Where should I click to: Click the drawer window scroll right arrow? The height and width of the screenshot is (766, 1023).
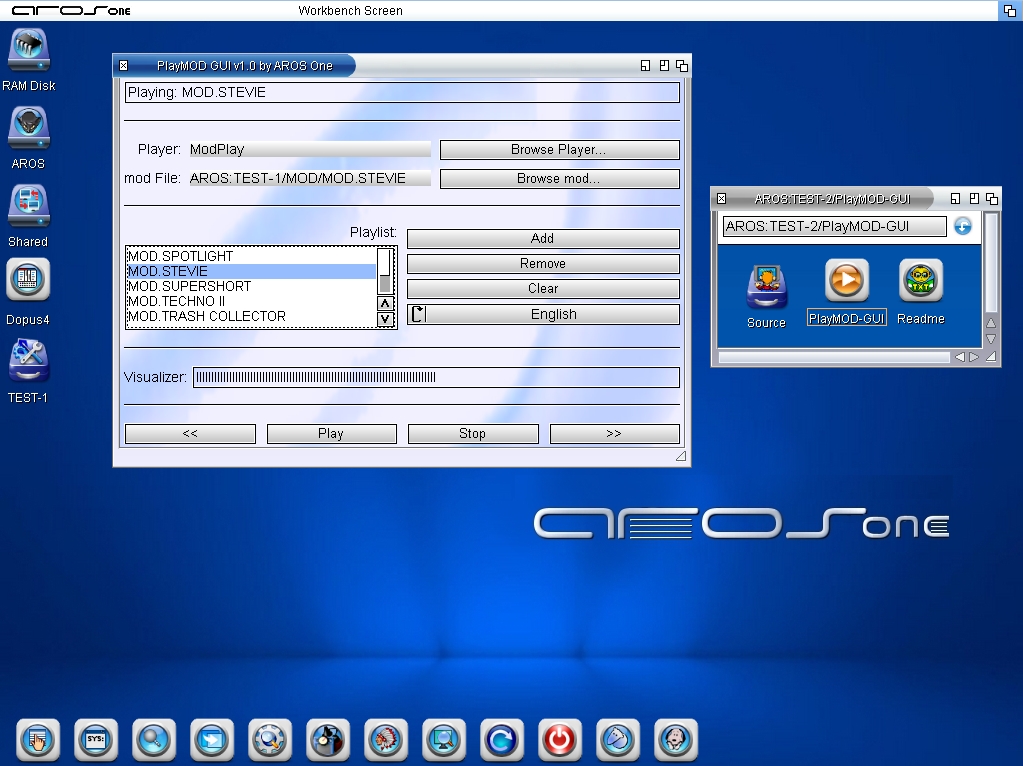tap(974, 357)
